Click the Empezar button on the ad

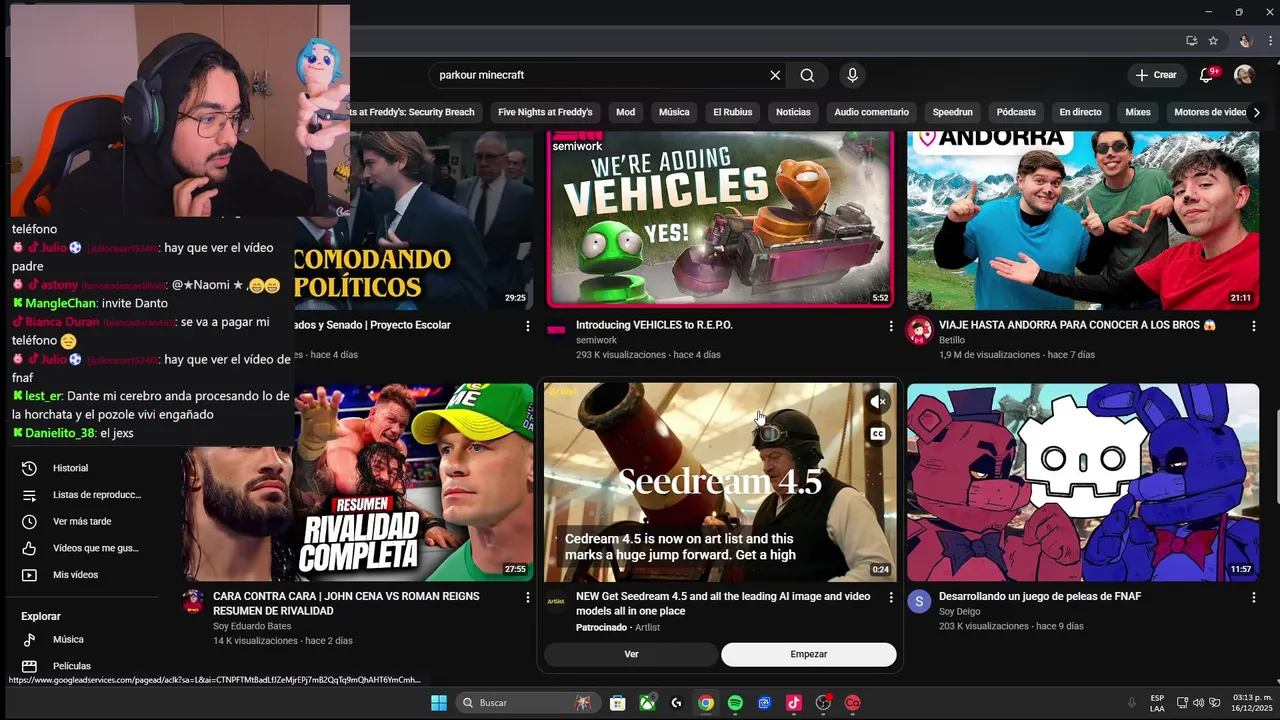click(809, 654)
